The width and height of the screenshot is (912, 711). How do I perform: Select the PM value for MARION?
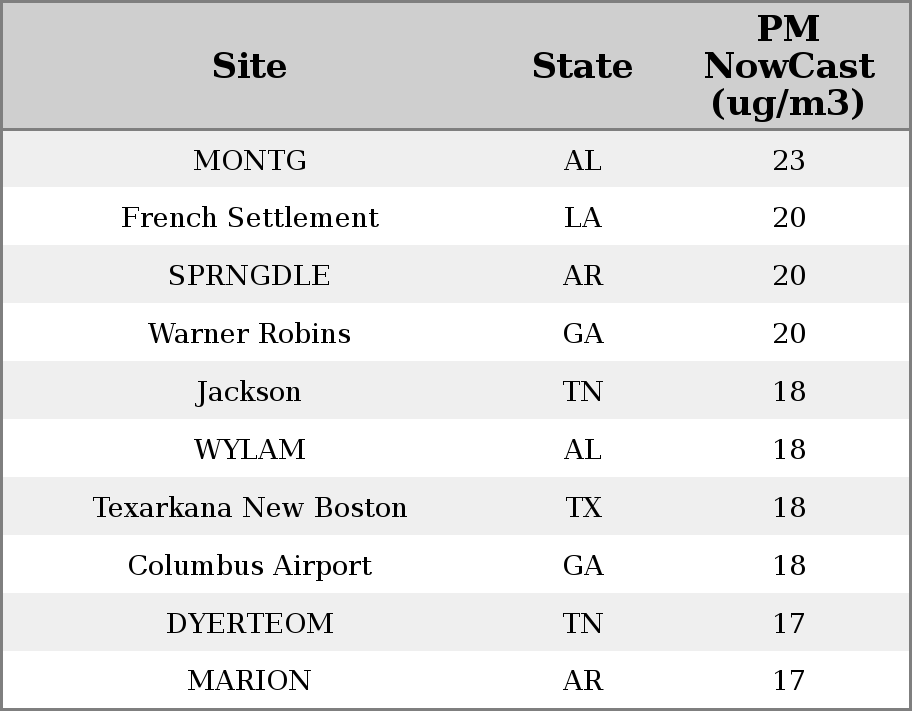[x=788, y=681]
